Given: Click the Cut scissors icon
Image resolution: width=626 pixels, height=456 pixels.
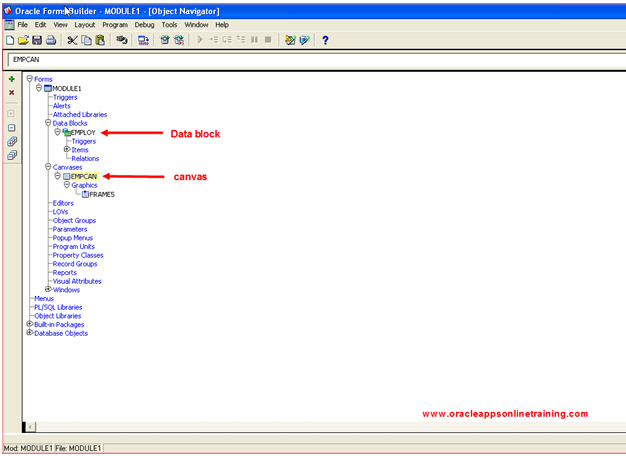Looking at the screenshot, I should pos(72,40).
